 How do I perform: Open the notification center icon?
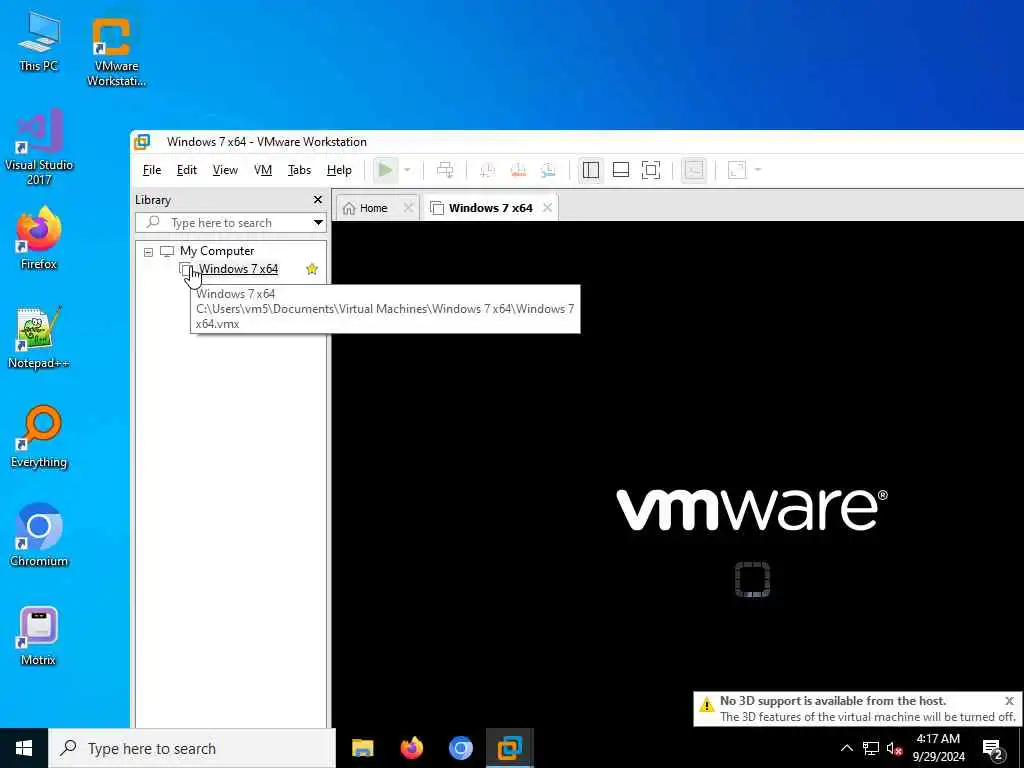[x=993, y=748]
